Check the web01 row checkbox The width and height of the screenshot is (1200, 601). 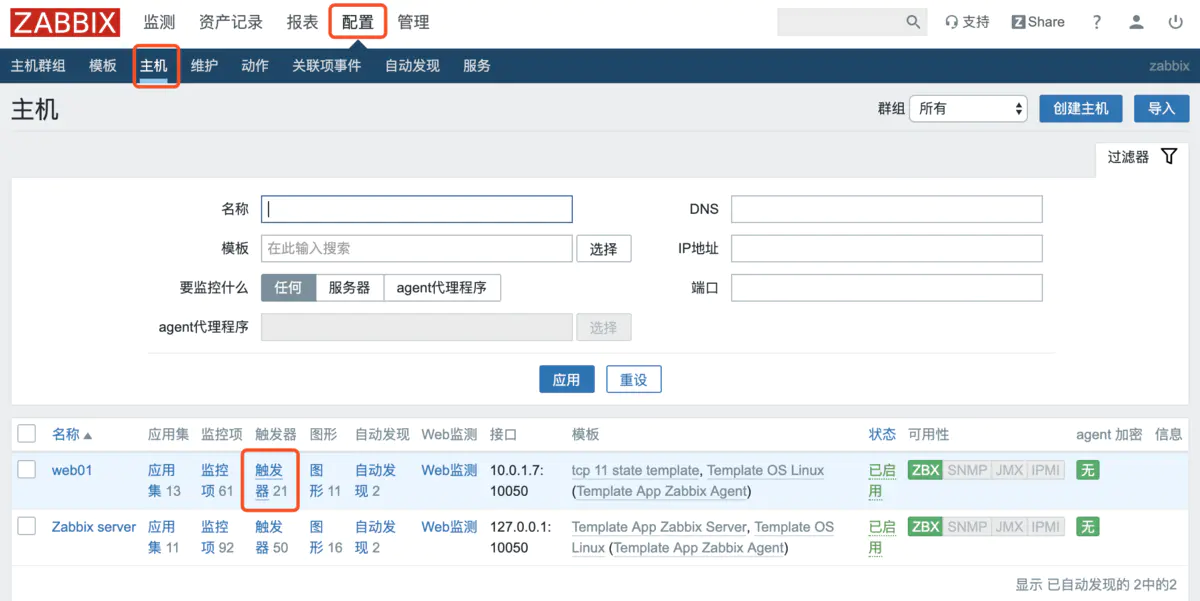pos(27,470)
